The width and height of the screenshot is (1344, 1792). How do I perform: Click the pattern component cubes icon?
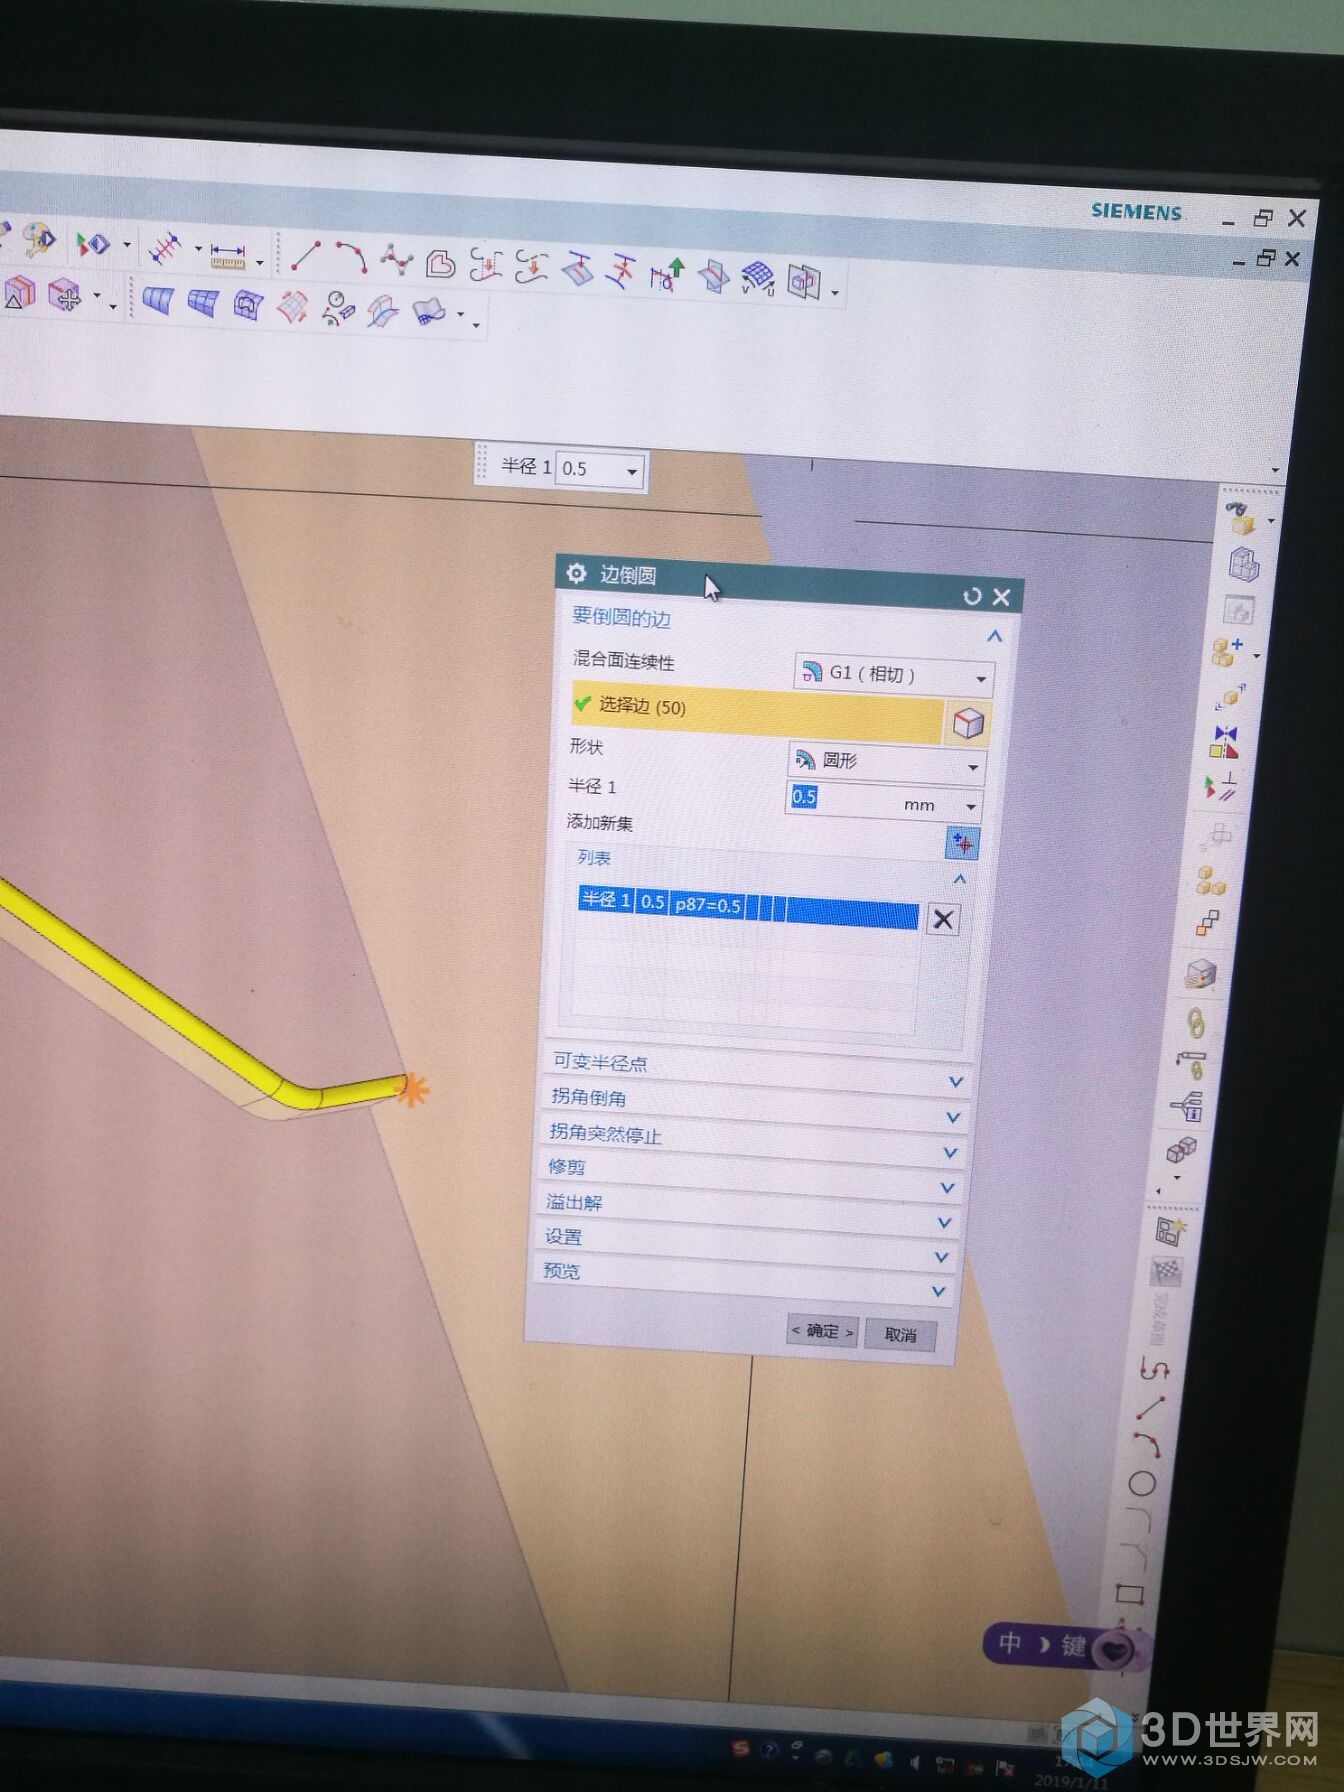coord(1212,881)
